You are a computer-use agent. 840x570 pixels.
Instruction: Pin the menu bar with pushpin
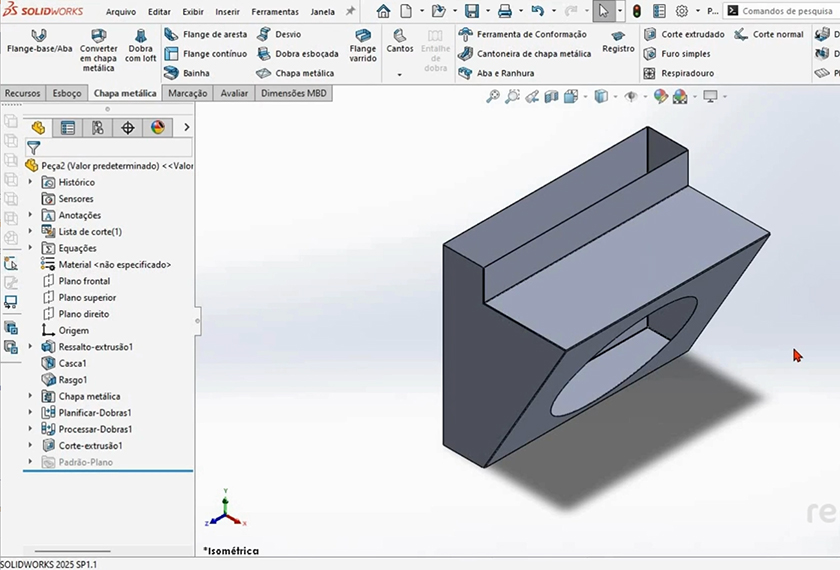pos(350,11)
